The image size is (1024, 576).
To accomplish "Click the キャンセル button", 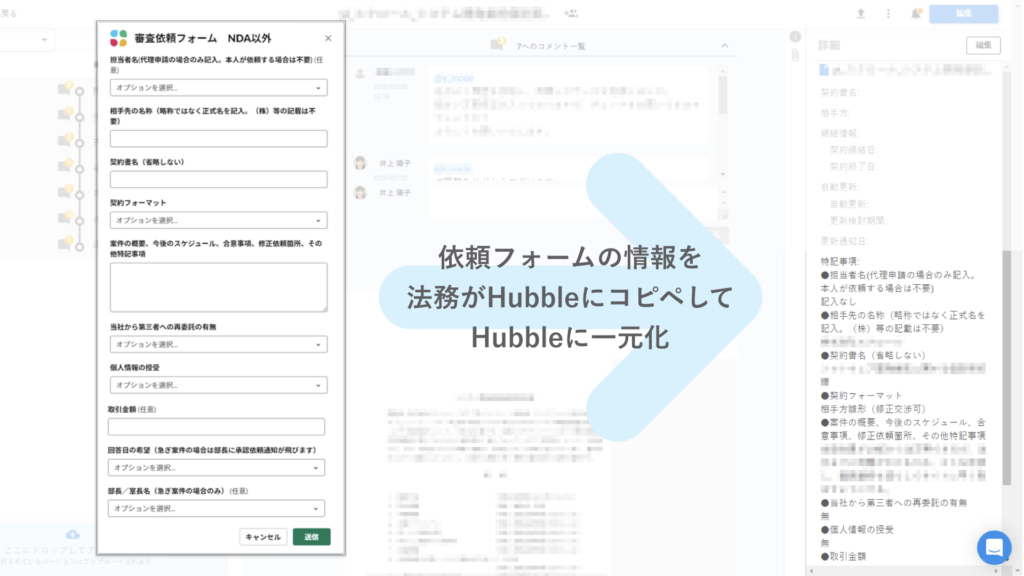I will [x=263, y=537].
